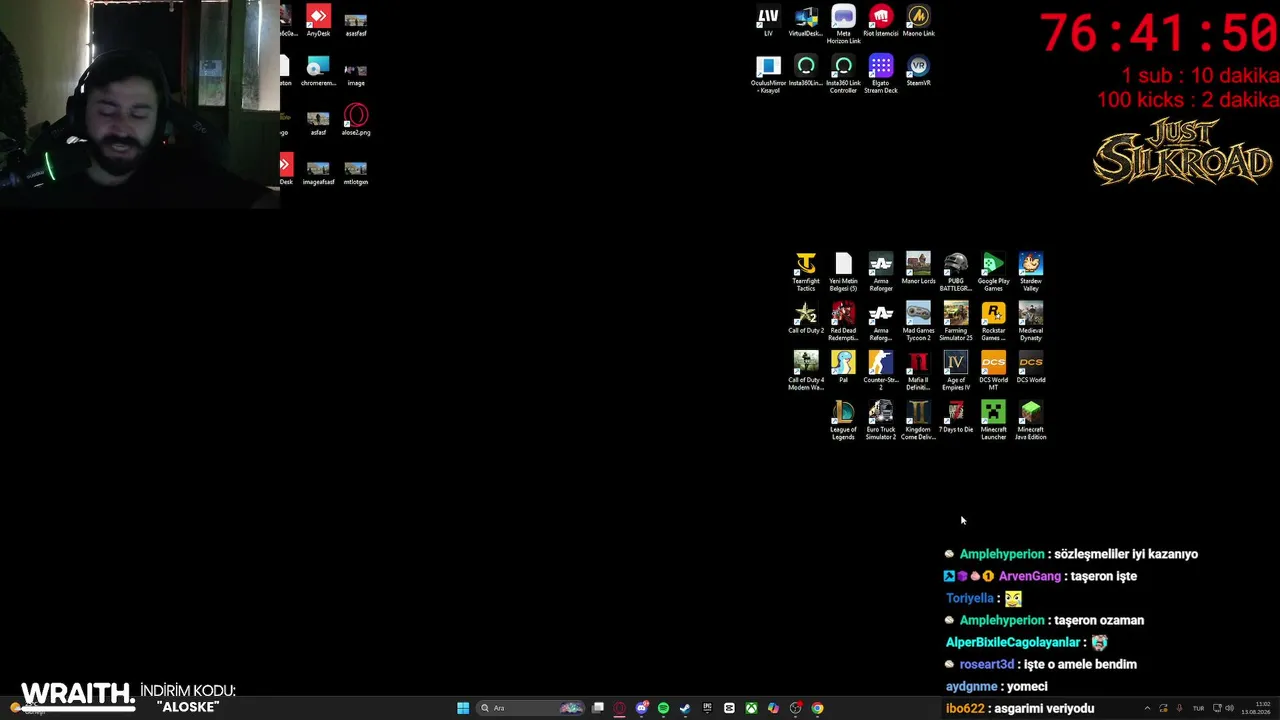Open the Windows Start menu
Image resolution: width=1280 pixels, height=720 pixels.
(x=463, y=708)
